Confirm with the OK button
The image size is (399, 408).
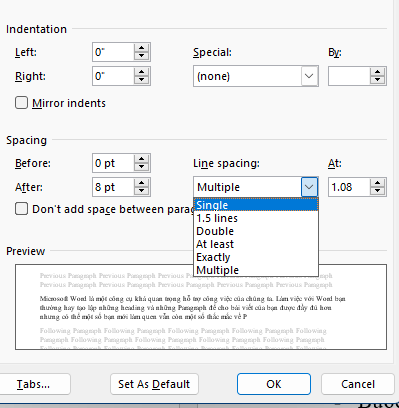click(x=274, y=384)
